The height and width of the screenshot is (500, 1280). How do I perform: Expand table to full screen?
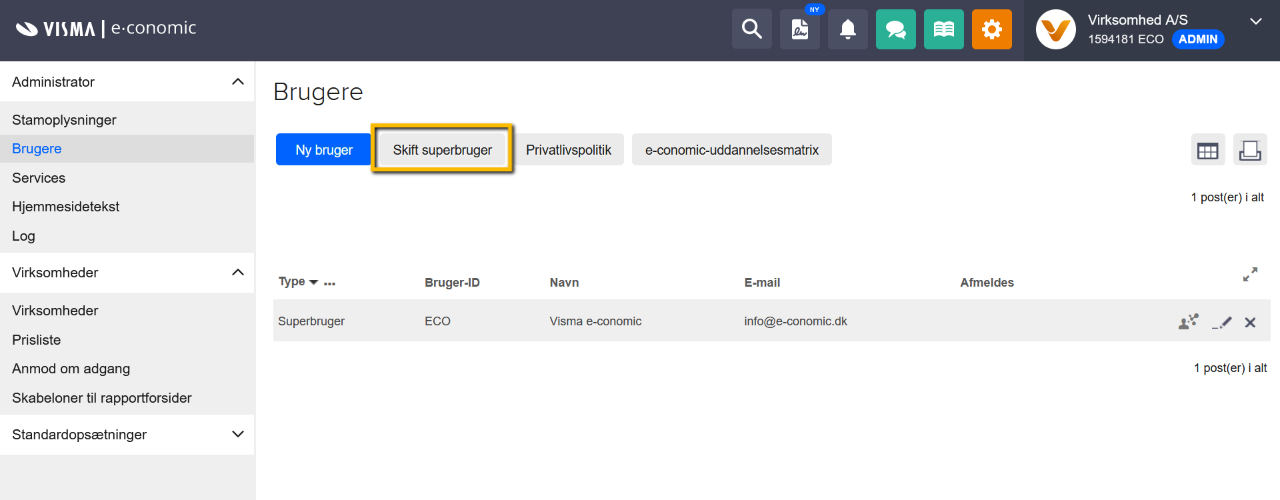pos(1250,273)
